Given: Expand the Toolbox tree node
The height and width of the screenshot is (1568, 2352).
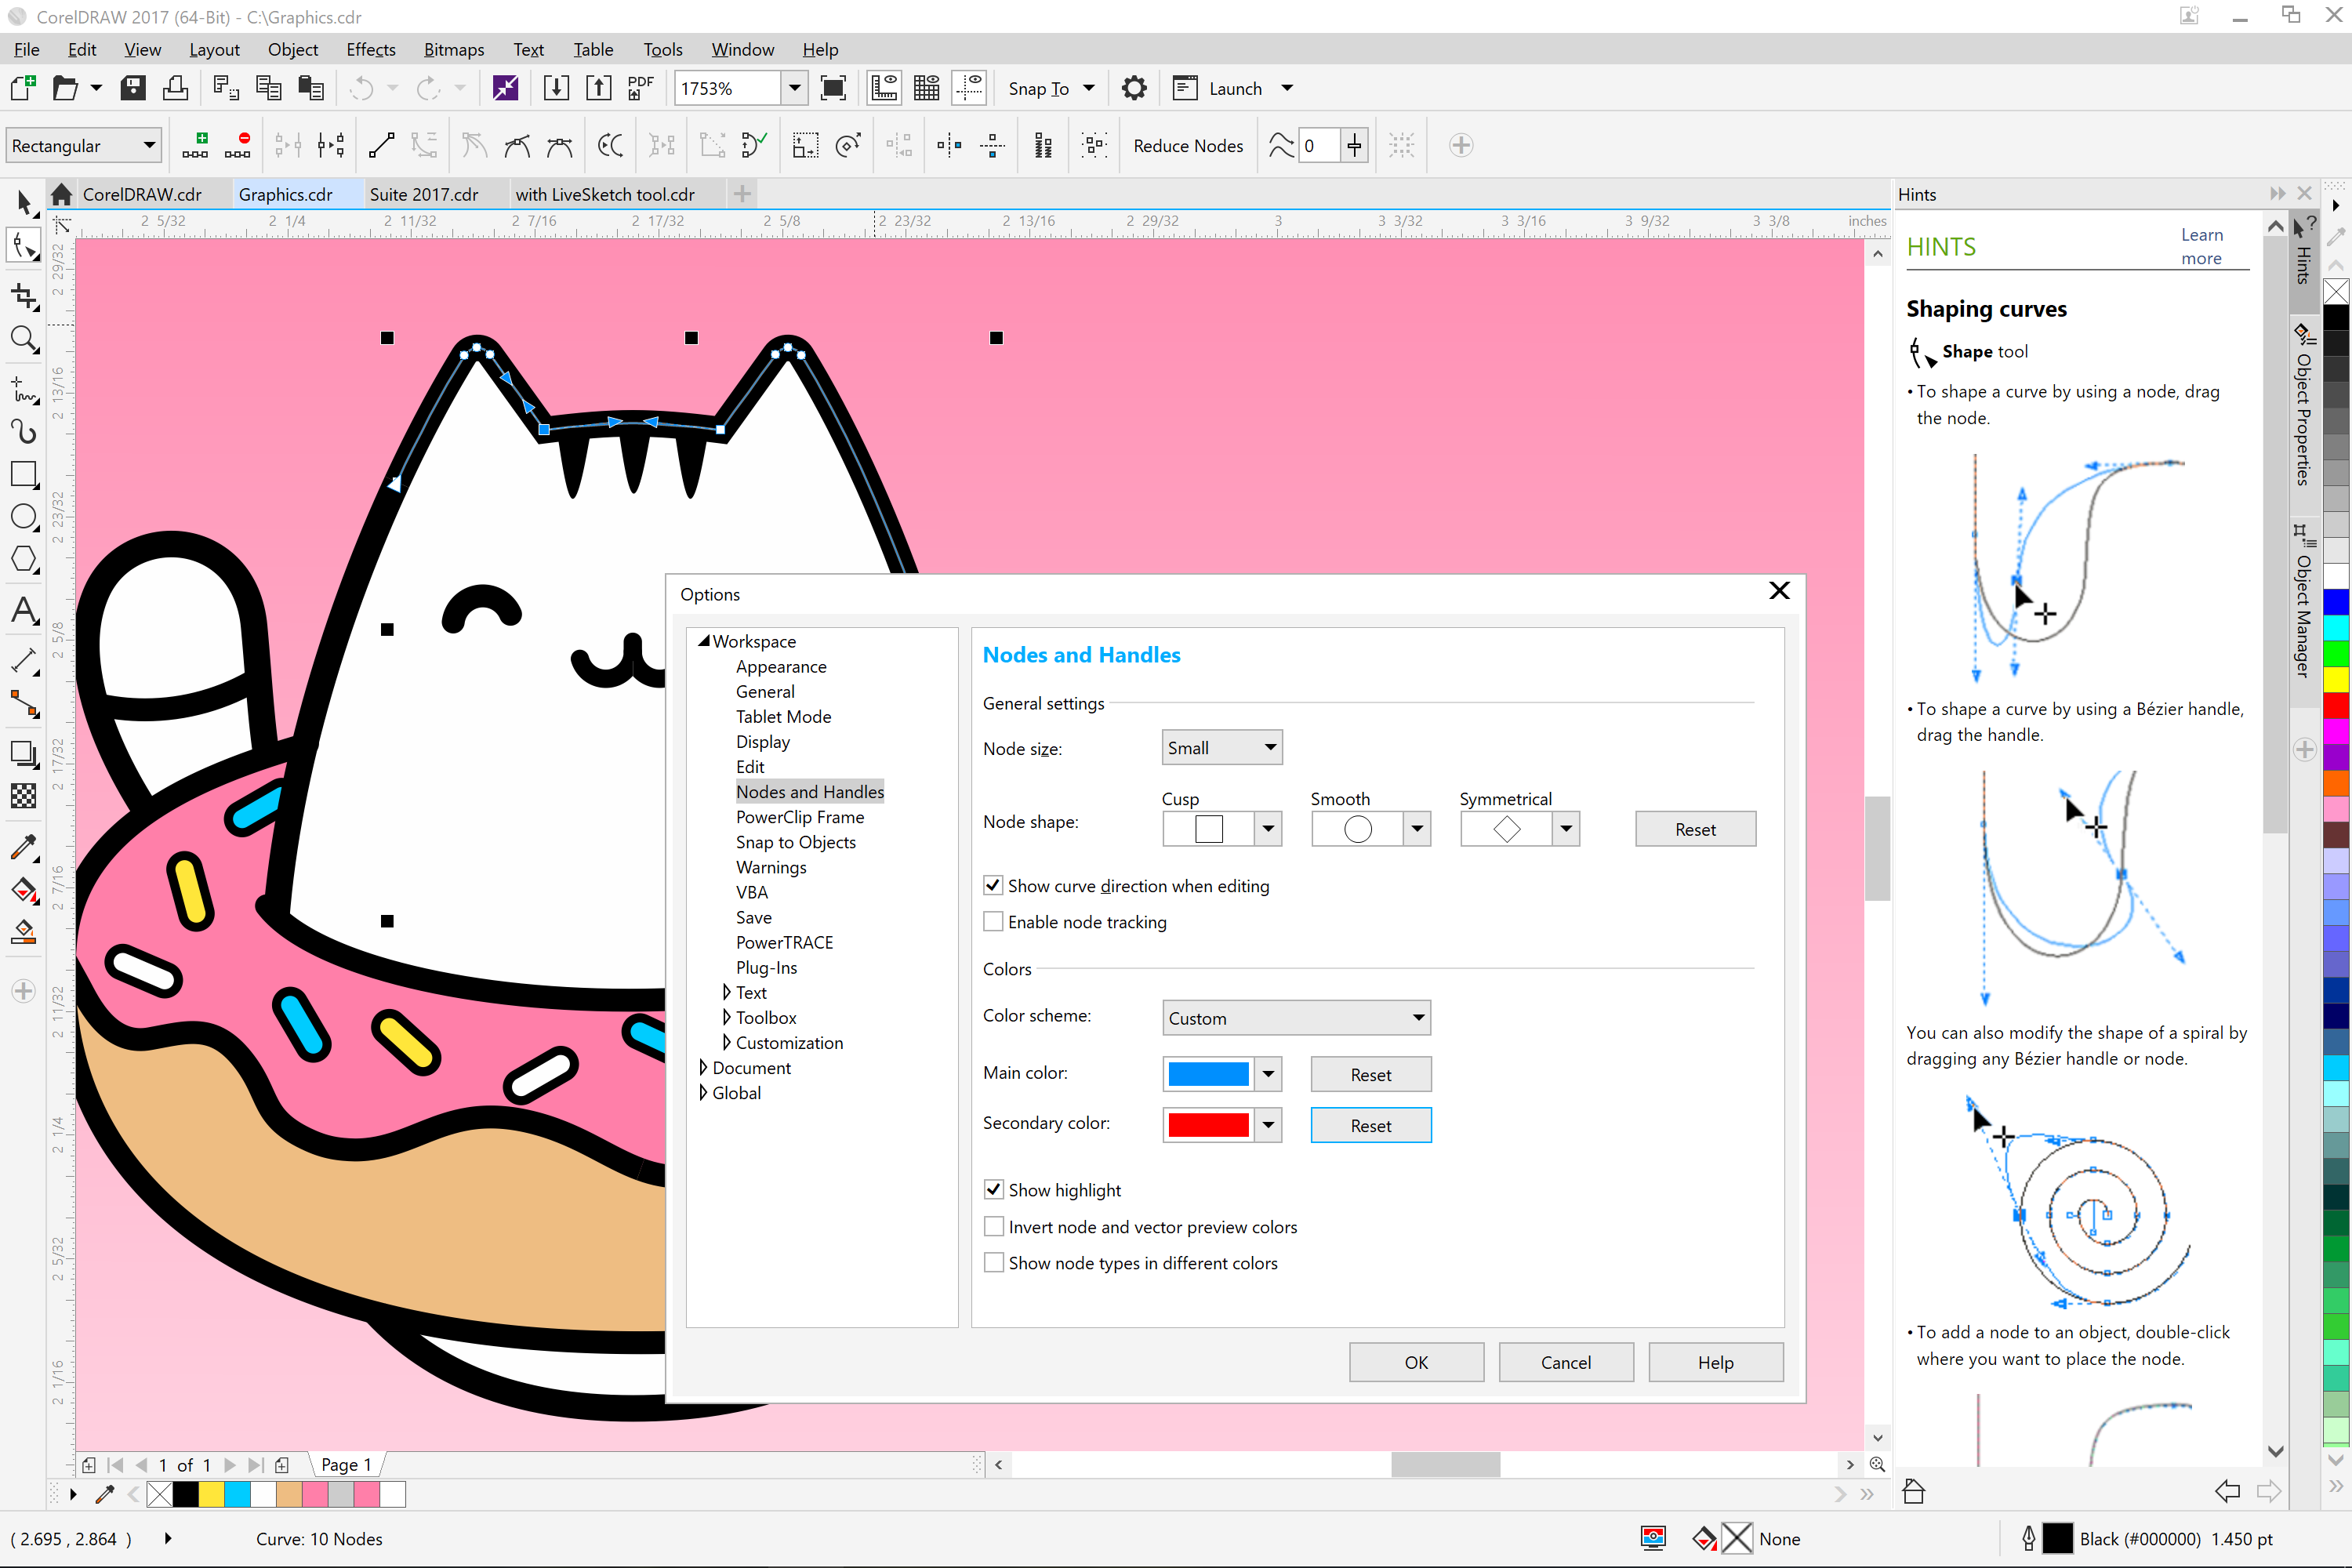Looking at the screenshot, I should click(x=726, y=1017).
